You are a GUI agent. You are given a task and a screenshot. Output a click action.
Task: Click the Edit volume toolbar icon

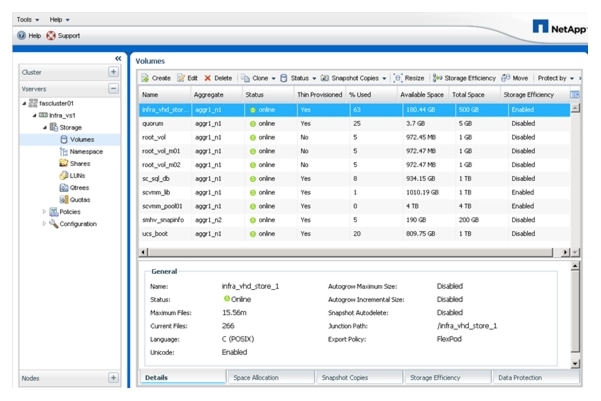coord(187,78)
